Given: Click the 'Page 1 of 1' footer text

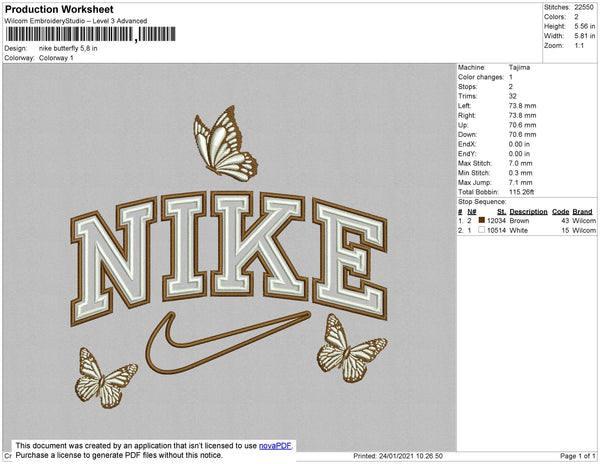Looking at the screenshot, I should coord(578,456).
